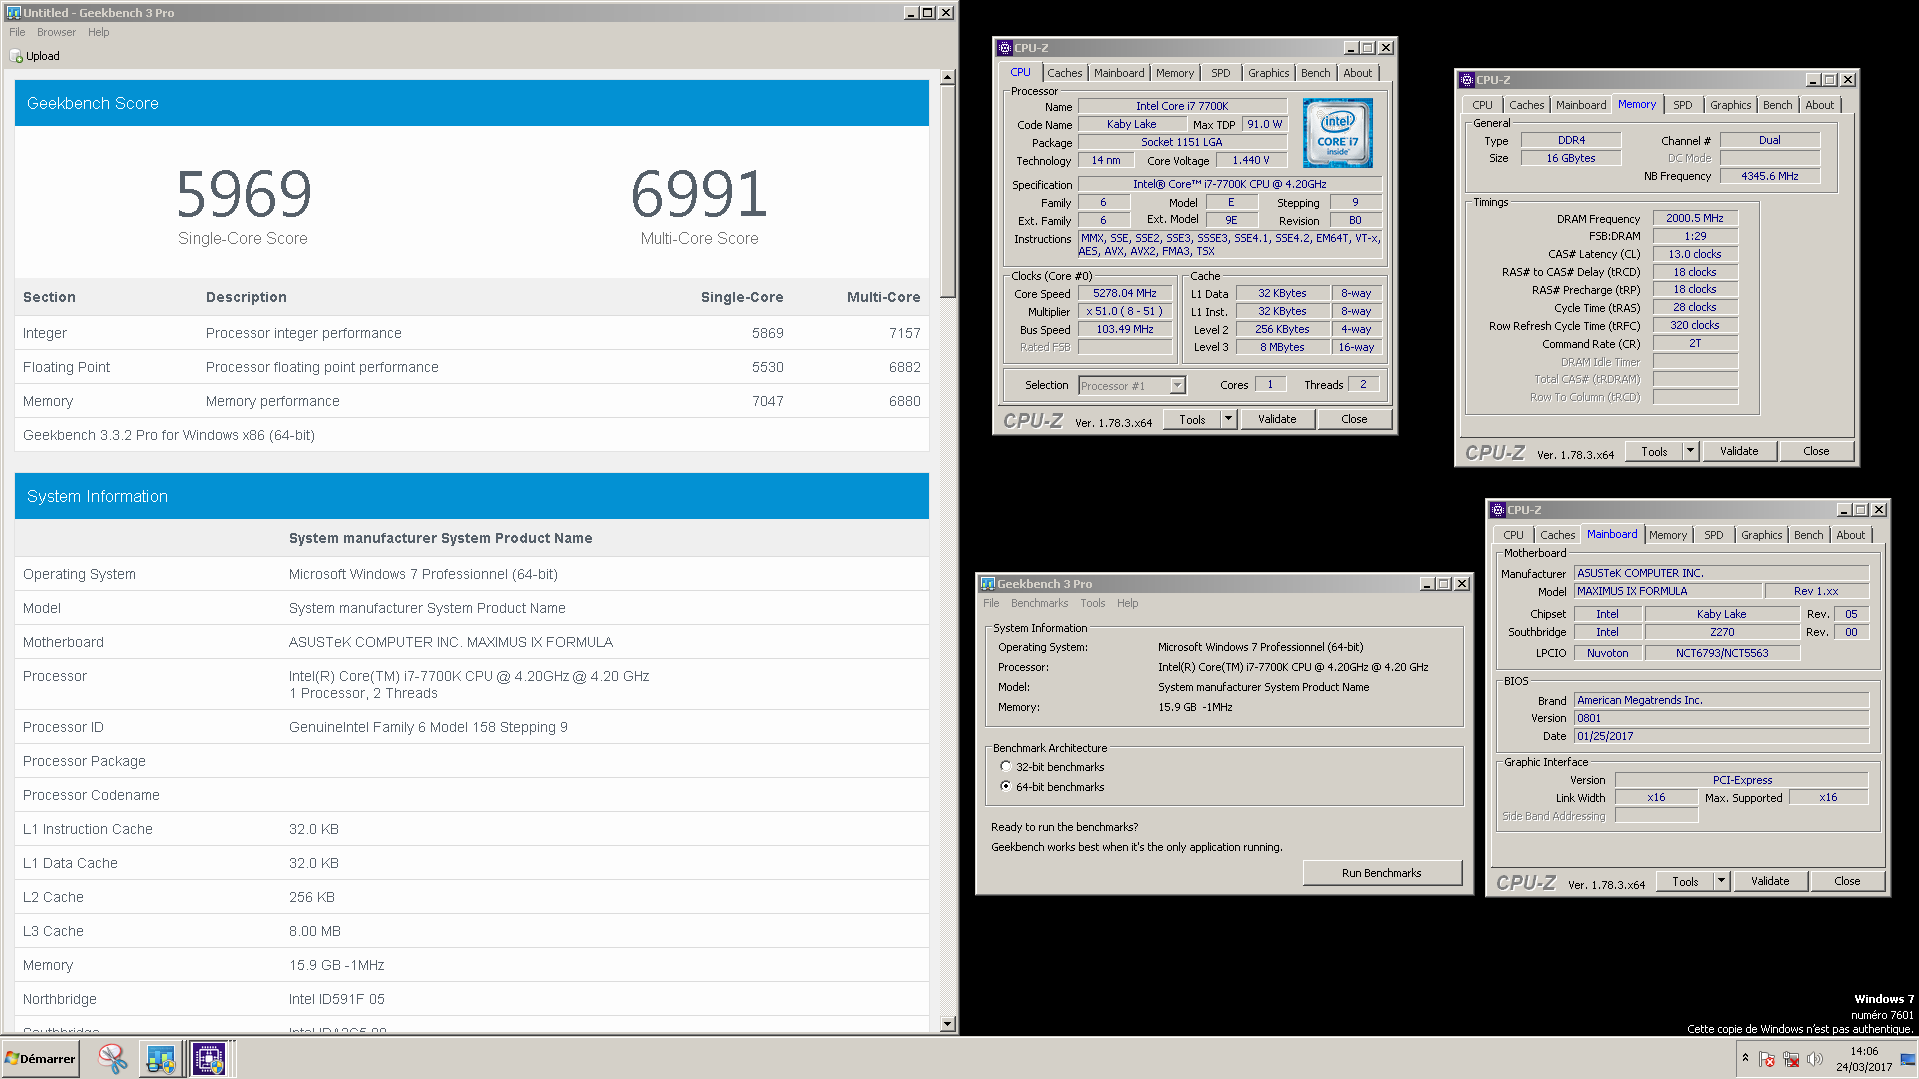The height and width of the screenshot is (1079, 1919).
Task: Open the Browser menu in Geekbench
Action: point(56,32)
